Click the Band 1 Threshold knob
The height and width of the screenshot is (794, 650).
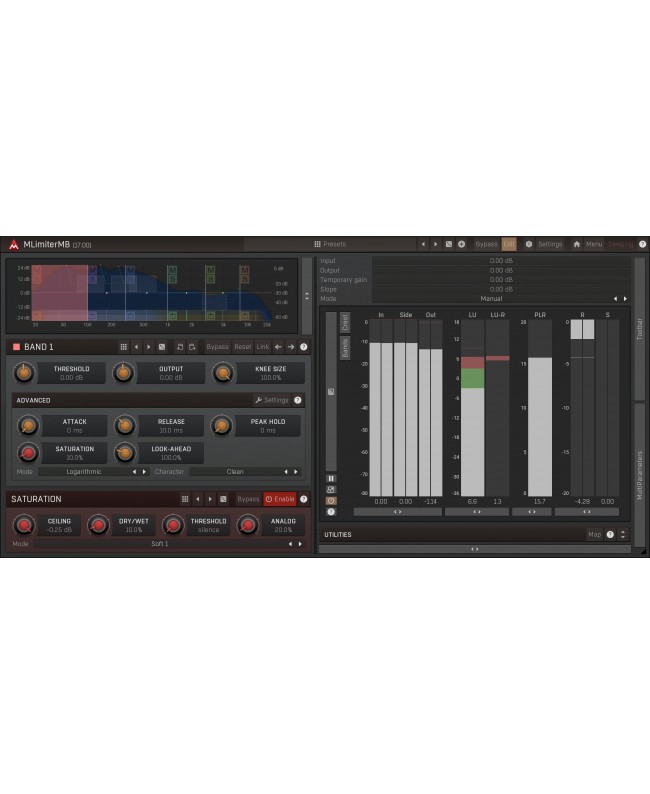pyautogui.click(x=23, y=373)
